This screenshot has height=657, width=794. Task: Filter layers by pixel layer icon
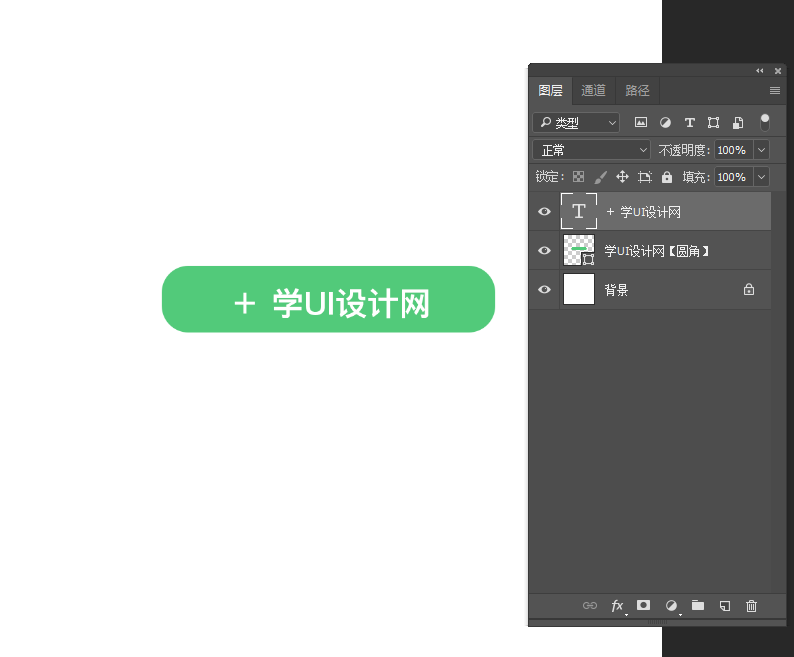(641, 122)
